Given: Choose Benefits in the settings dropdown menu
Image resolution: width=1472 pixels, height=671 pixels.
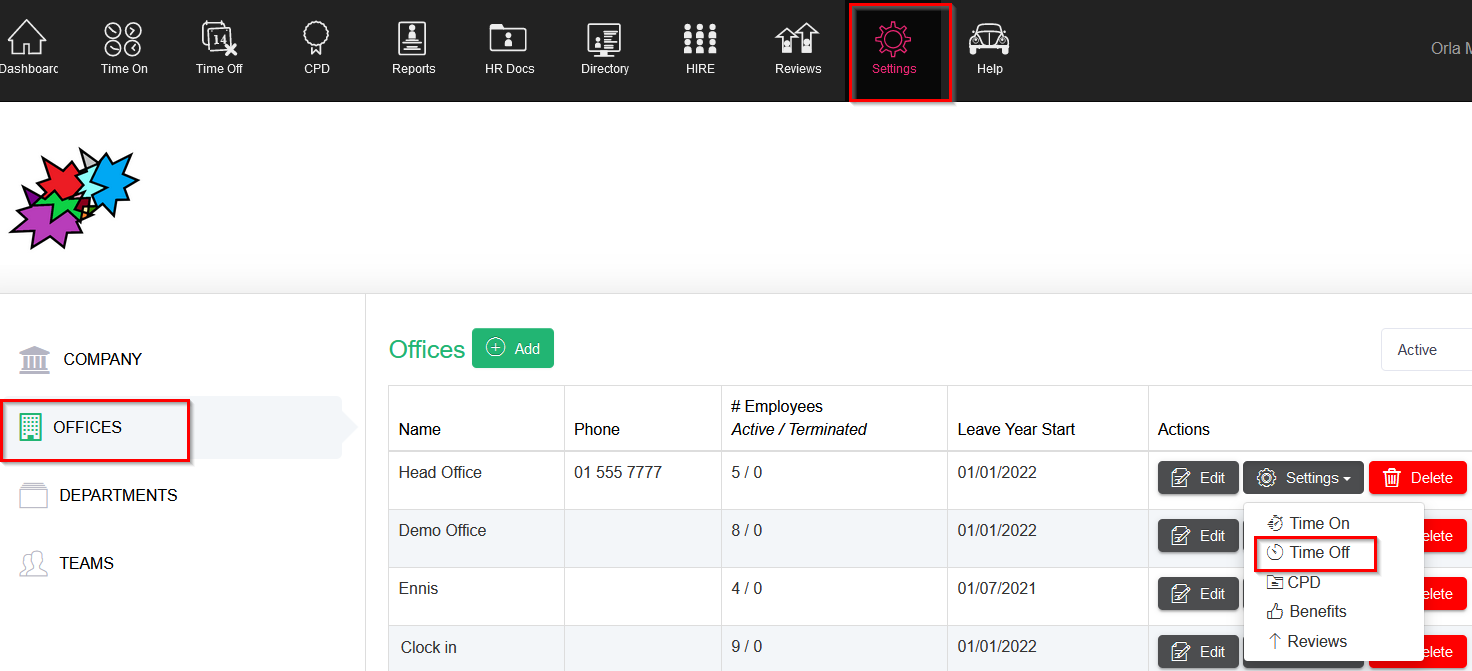Looking at the screenshot, I should click(x=1316, y=611).
